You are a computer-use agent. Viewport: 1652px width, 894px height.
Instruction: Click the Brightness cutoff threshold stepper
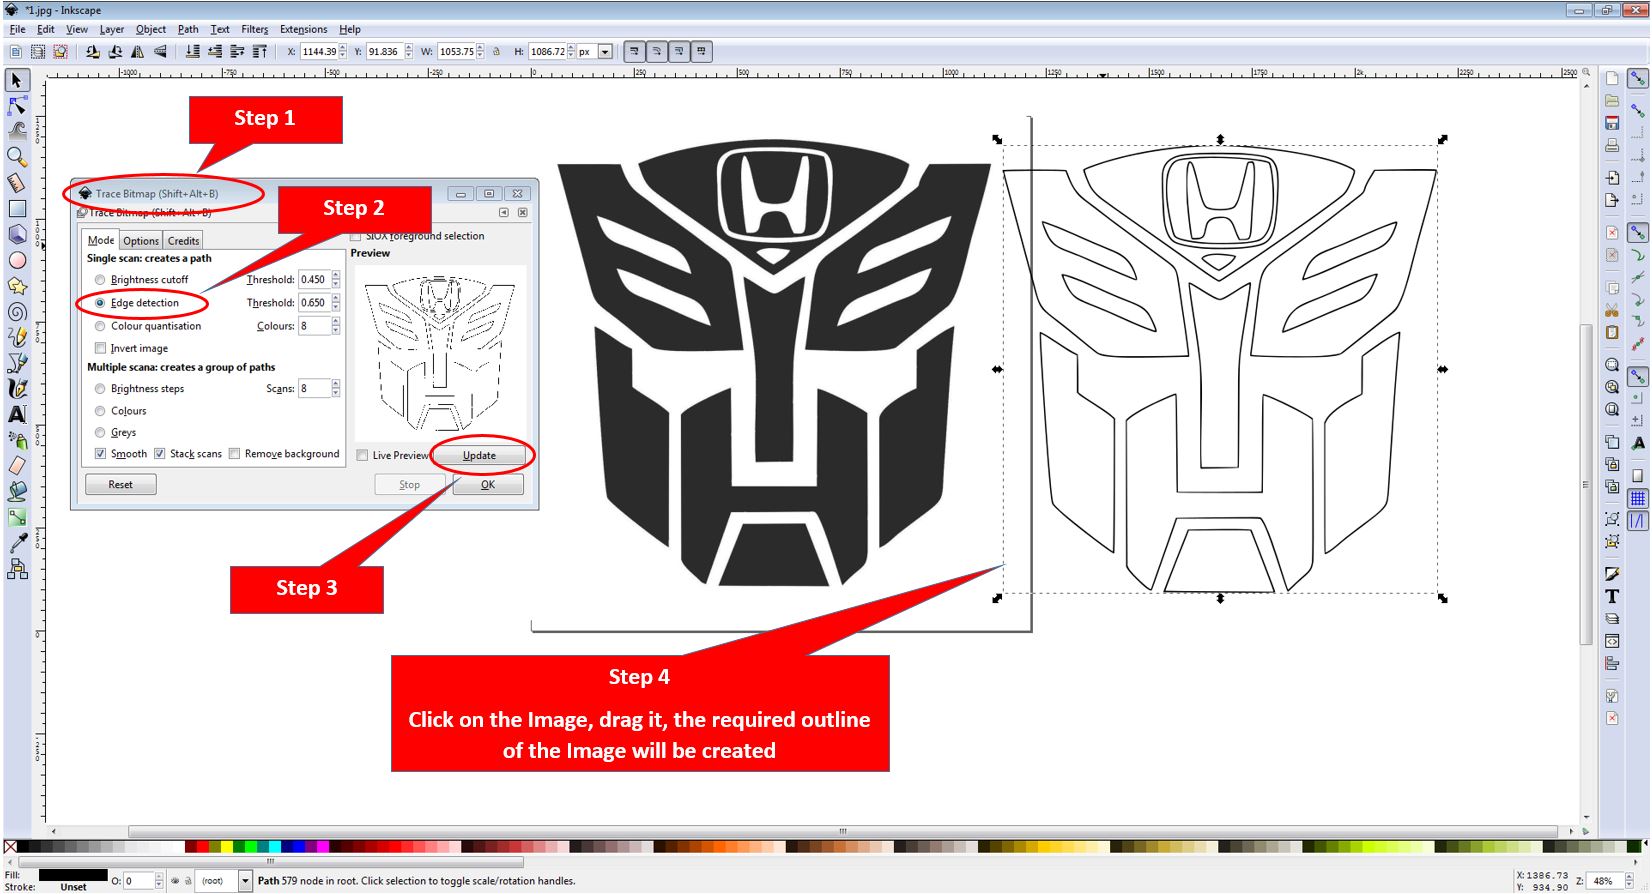point(336,280)
